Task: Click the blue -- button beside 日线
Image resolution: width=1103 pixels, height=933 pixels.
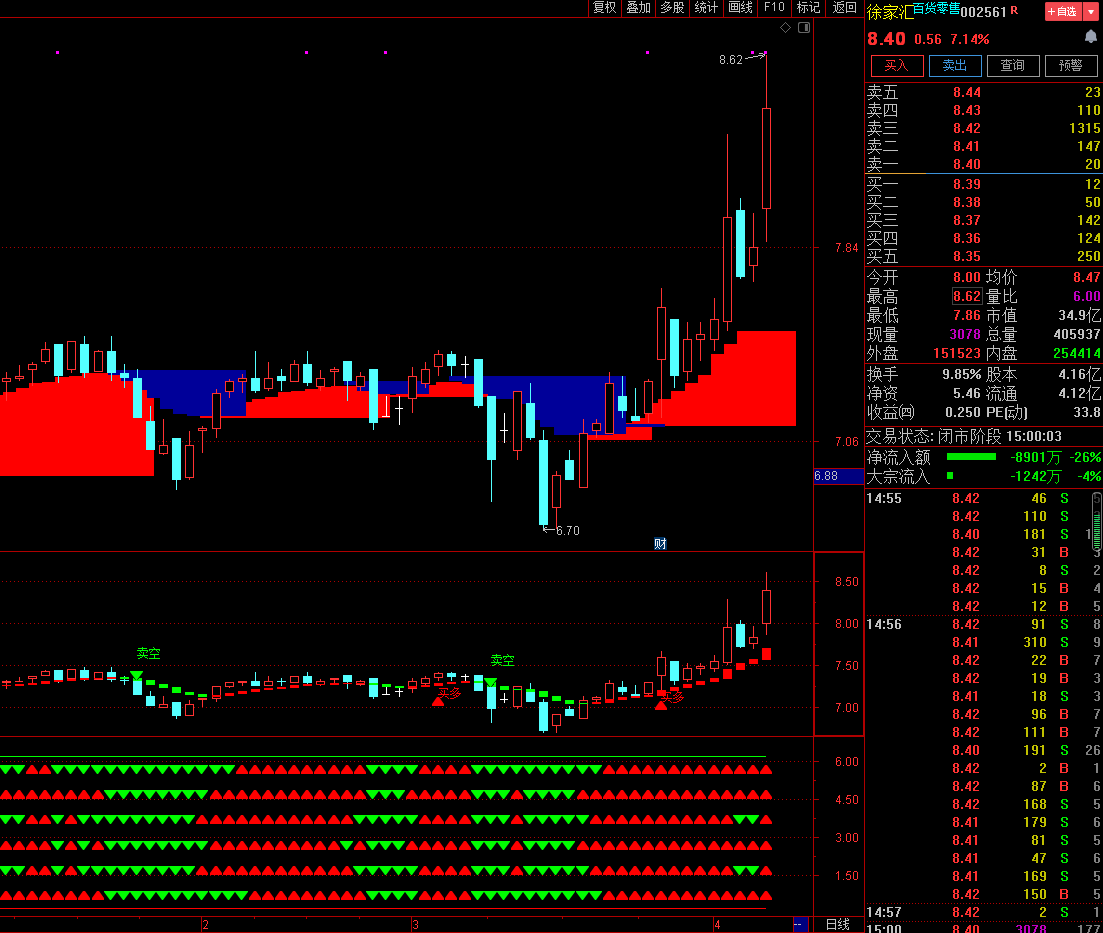Action: click(x=801, y=925)
